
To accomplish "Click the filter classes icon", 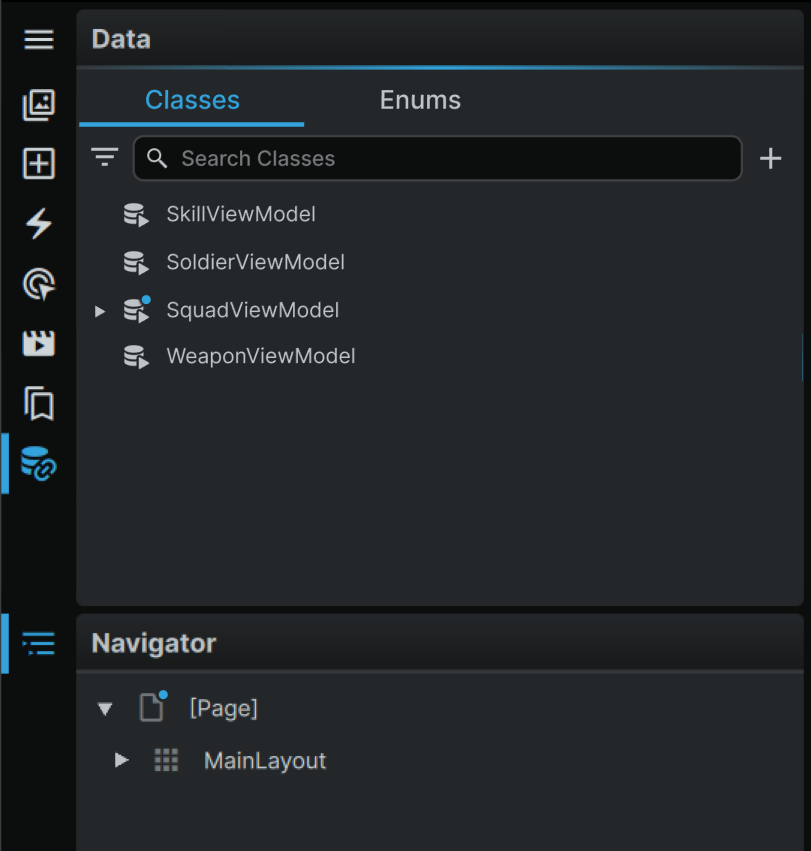I will coord(105,157).
